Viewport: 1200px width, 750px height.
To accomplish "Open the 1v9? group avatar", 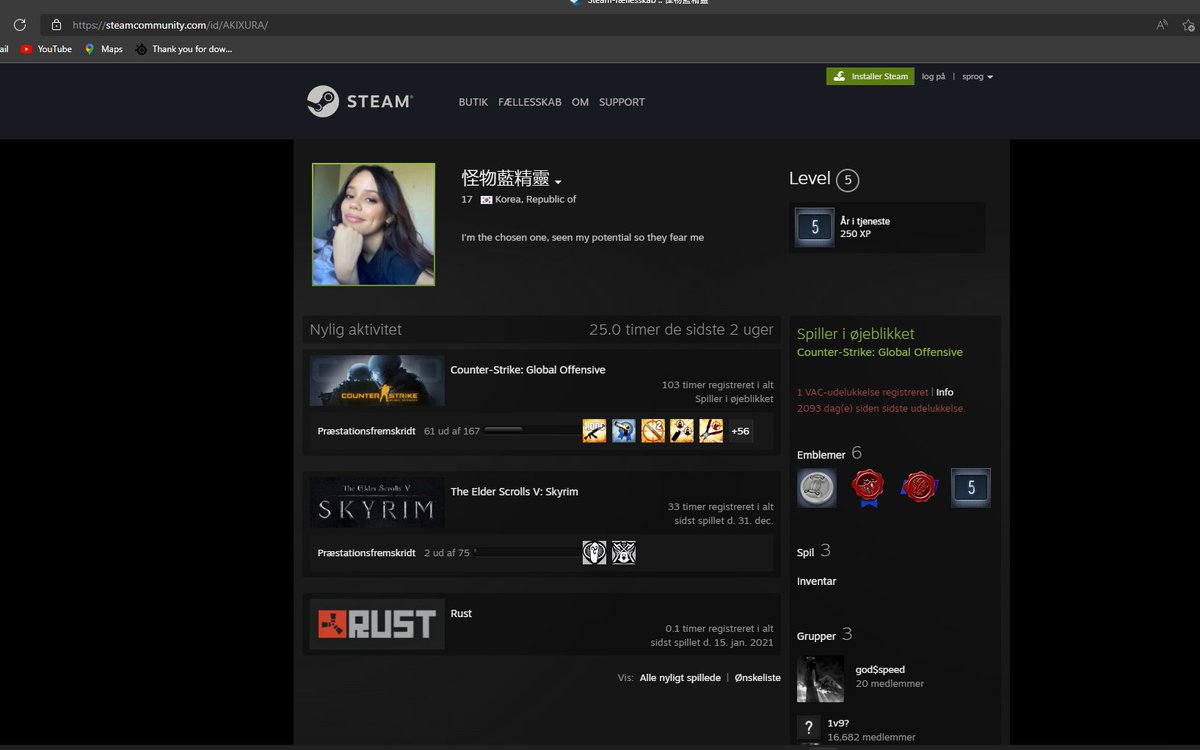I will [x=808, y=728].
